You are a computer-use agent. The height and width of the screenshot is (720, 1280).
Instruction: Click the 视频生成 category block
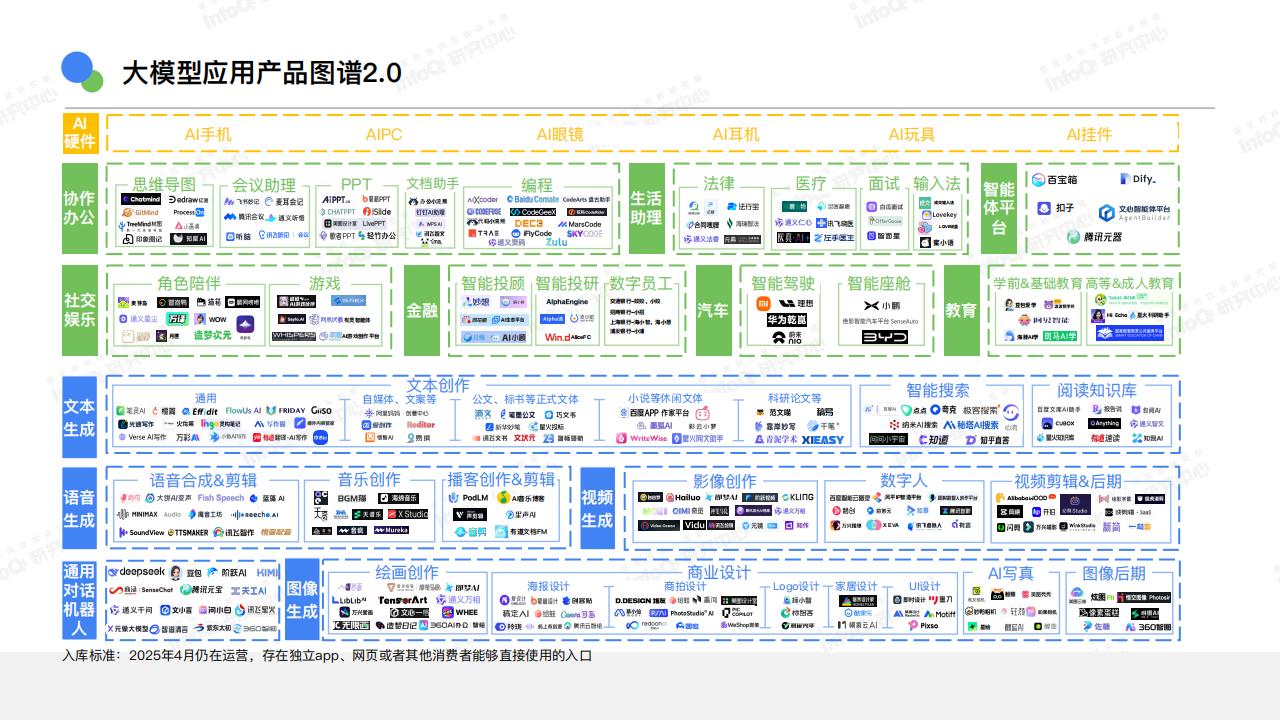click(x=597, y=508)
